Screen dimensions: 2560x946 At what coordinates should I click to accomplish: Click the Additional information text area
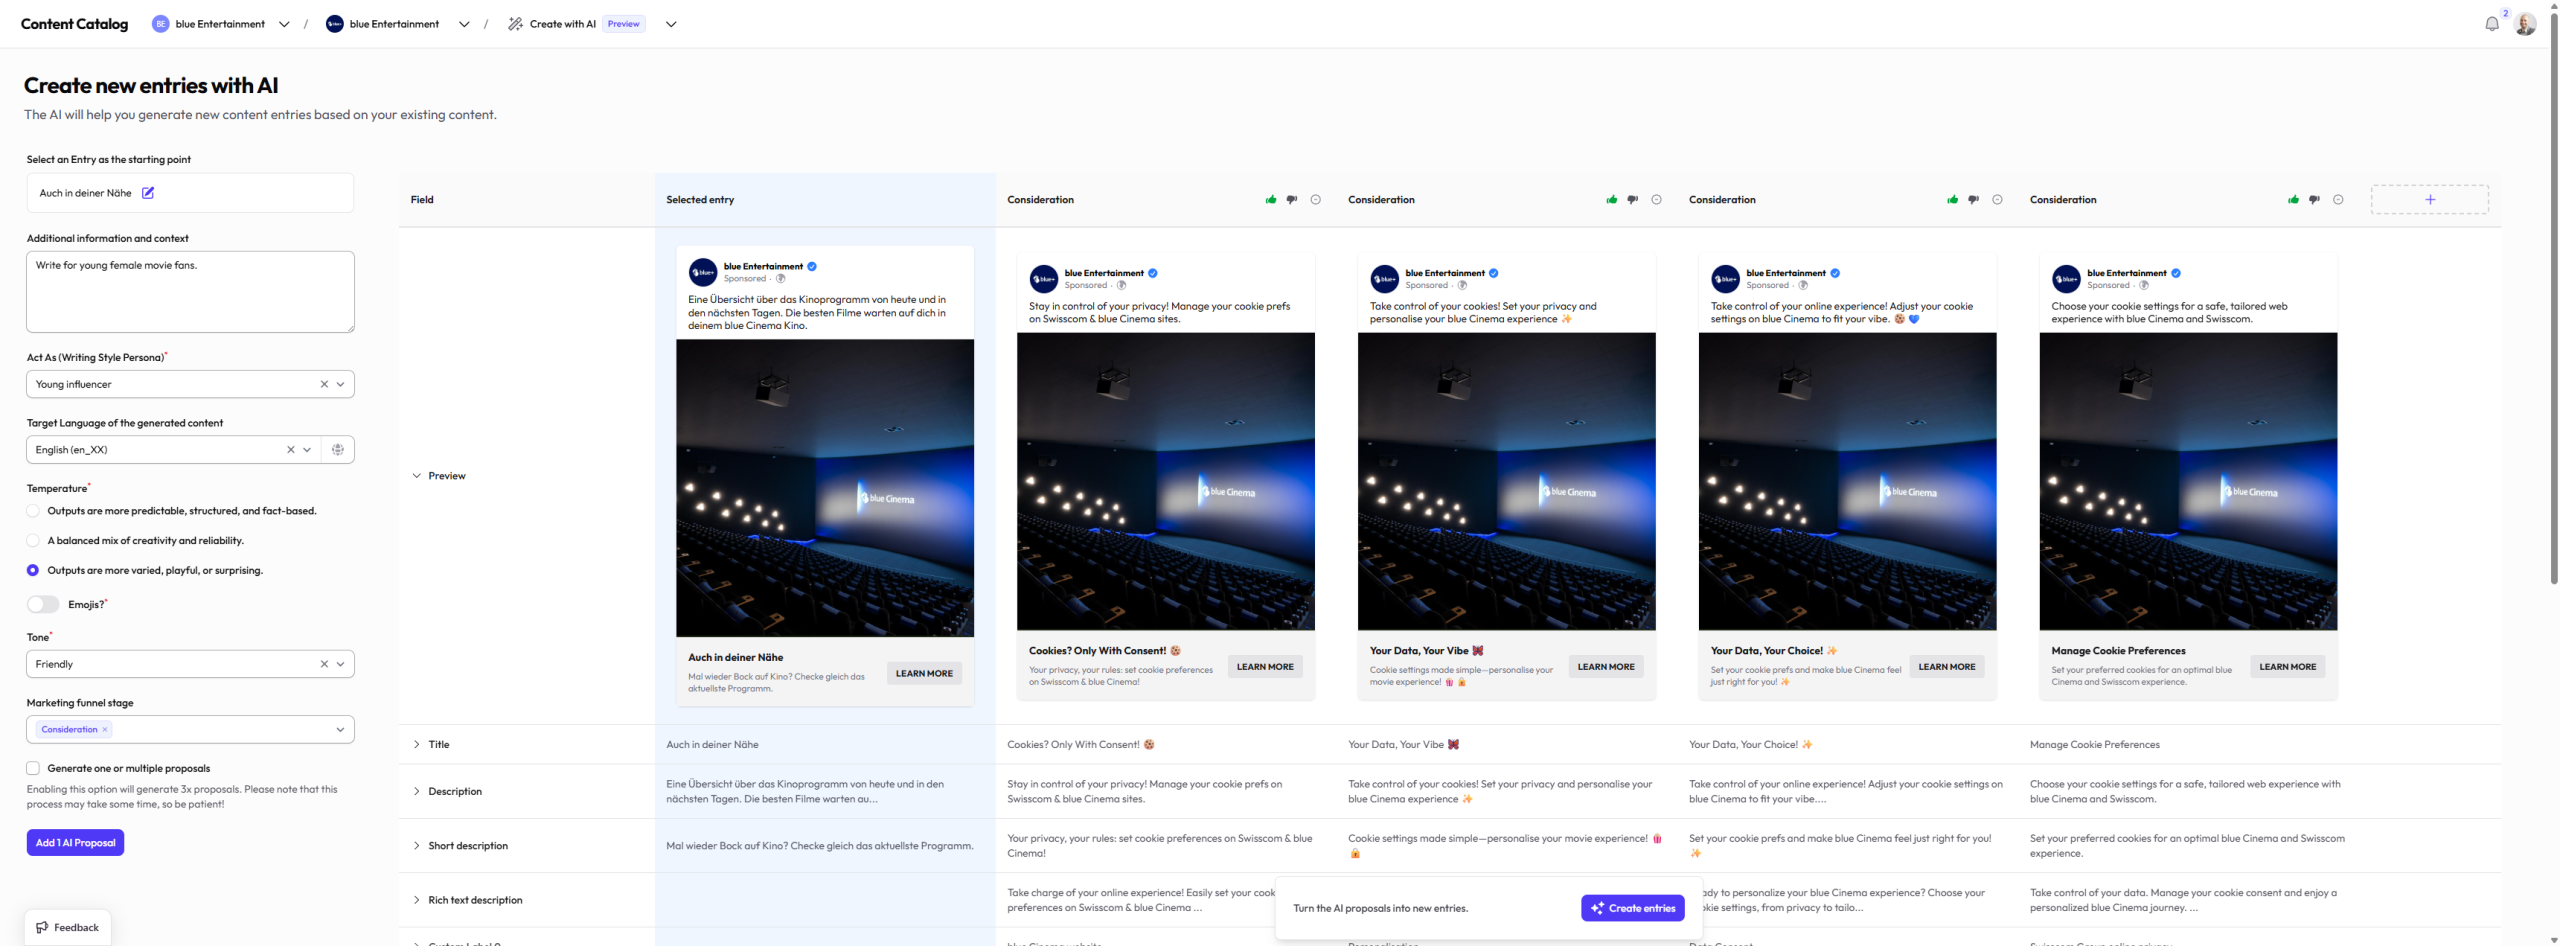(x=190, y=292)
